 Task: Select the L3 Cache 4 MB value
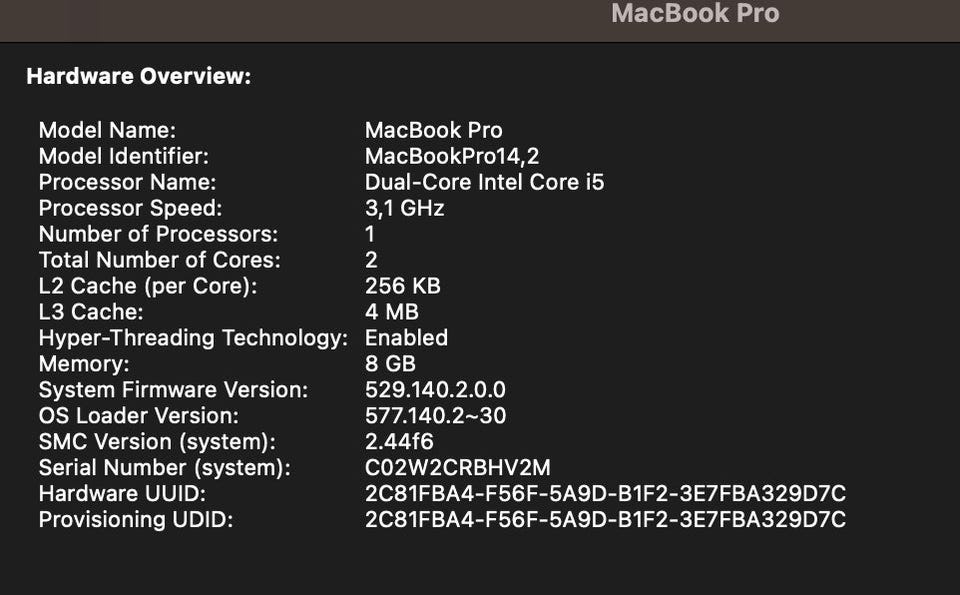pos(391,312)
